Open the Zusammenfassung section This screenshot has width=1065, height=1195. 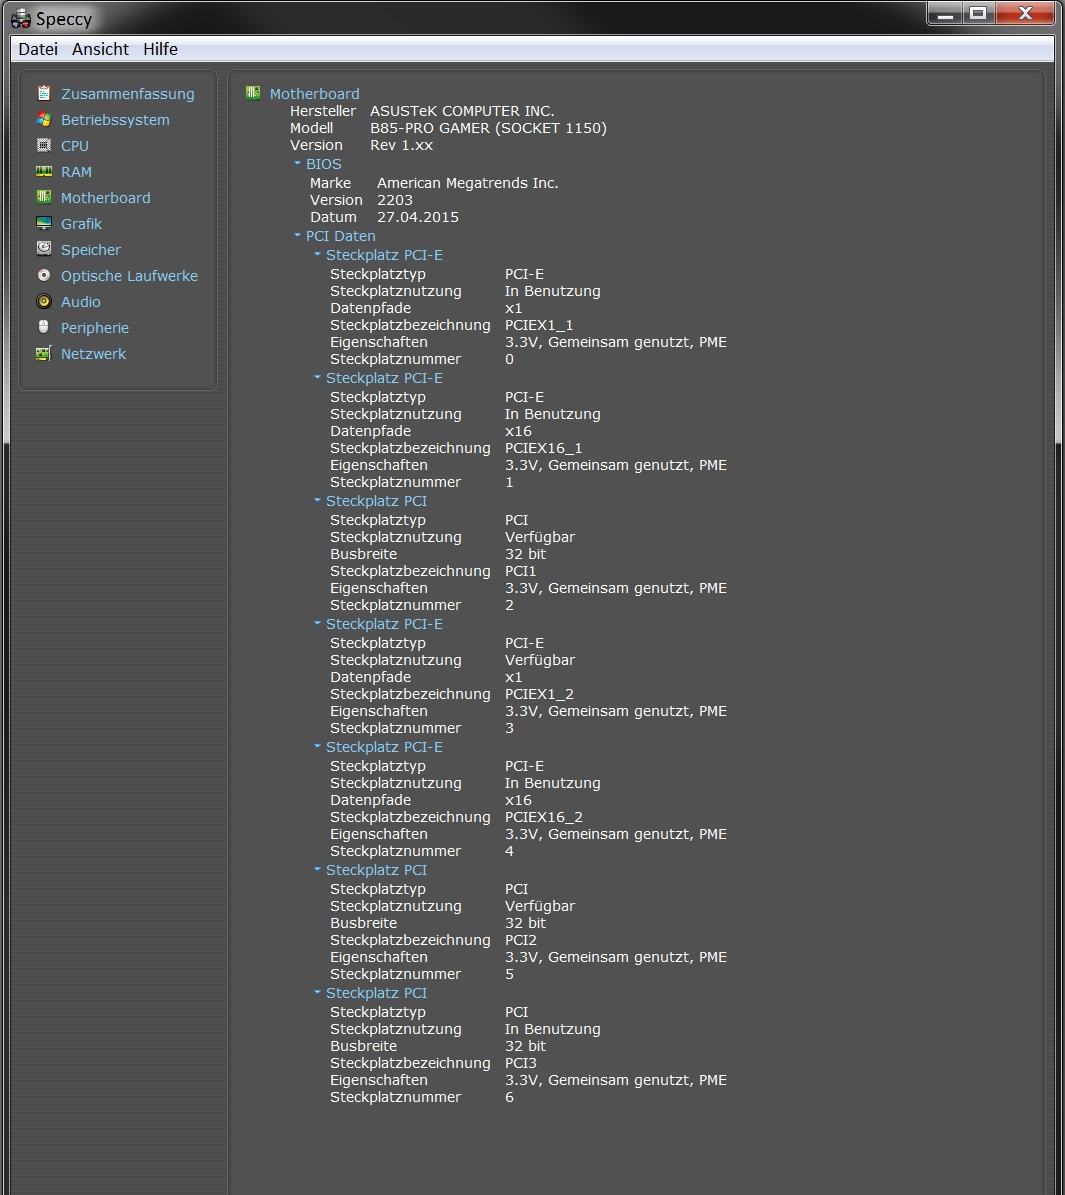point(127,94)
